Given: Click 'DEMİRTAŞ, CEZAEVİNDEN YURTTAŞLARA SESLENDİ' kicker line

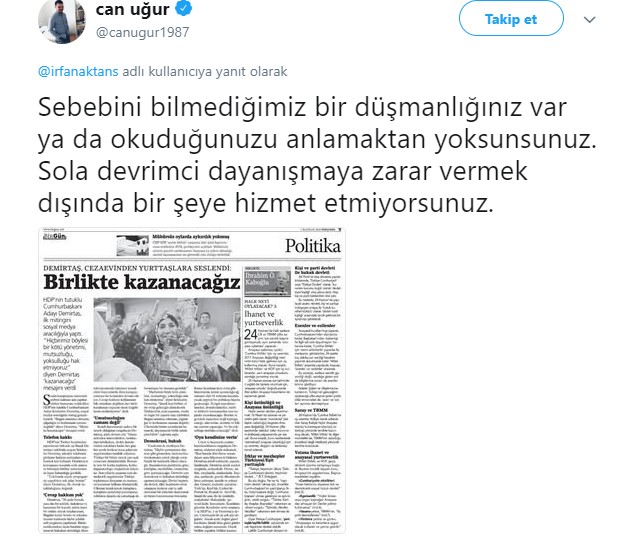Looking at the screenshot, I should [137, 268].
